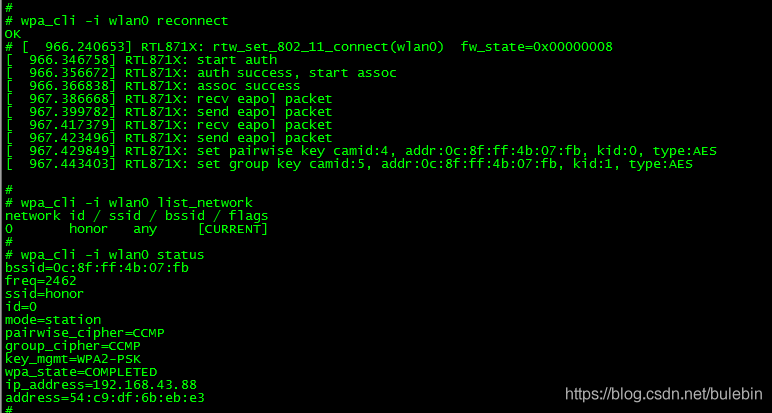Screen dimensions: 772x413
Task: Click the ip_address=192.168.43.88 line
Action: pos(100,385)
